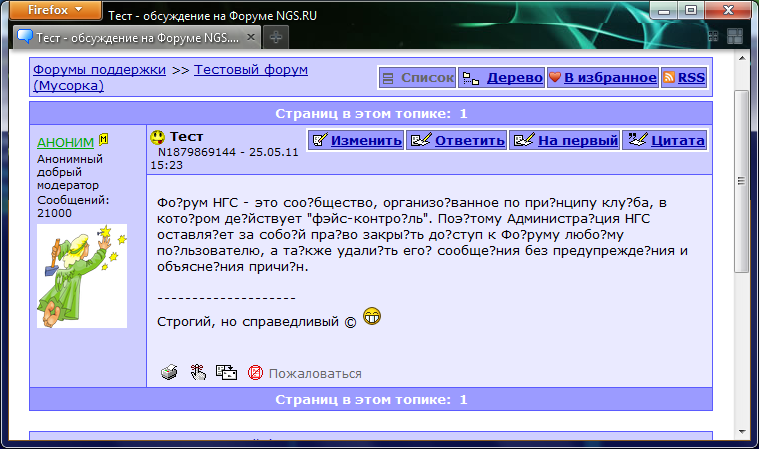This screenshot has height=449, width=759.
Task: Click the scrollbar up arrow
Action: coord(742,59)
